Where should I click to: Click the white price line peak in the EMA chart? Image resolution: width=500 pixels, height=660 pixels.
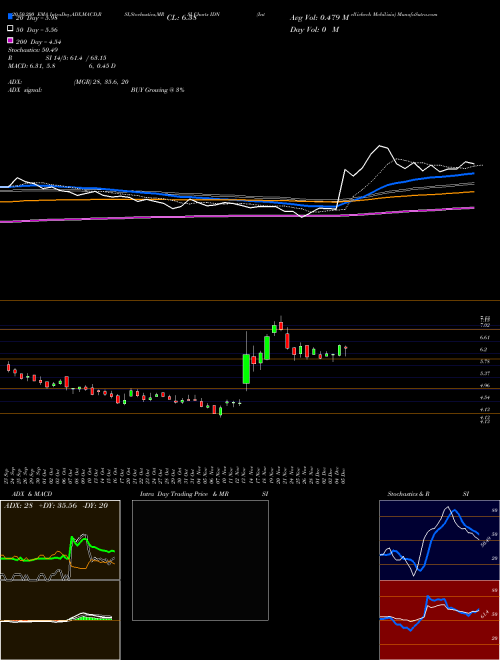[x=380, y=146]
